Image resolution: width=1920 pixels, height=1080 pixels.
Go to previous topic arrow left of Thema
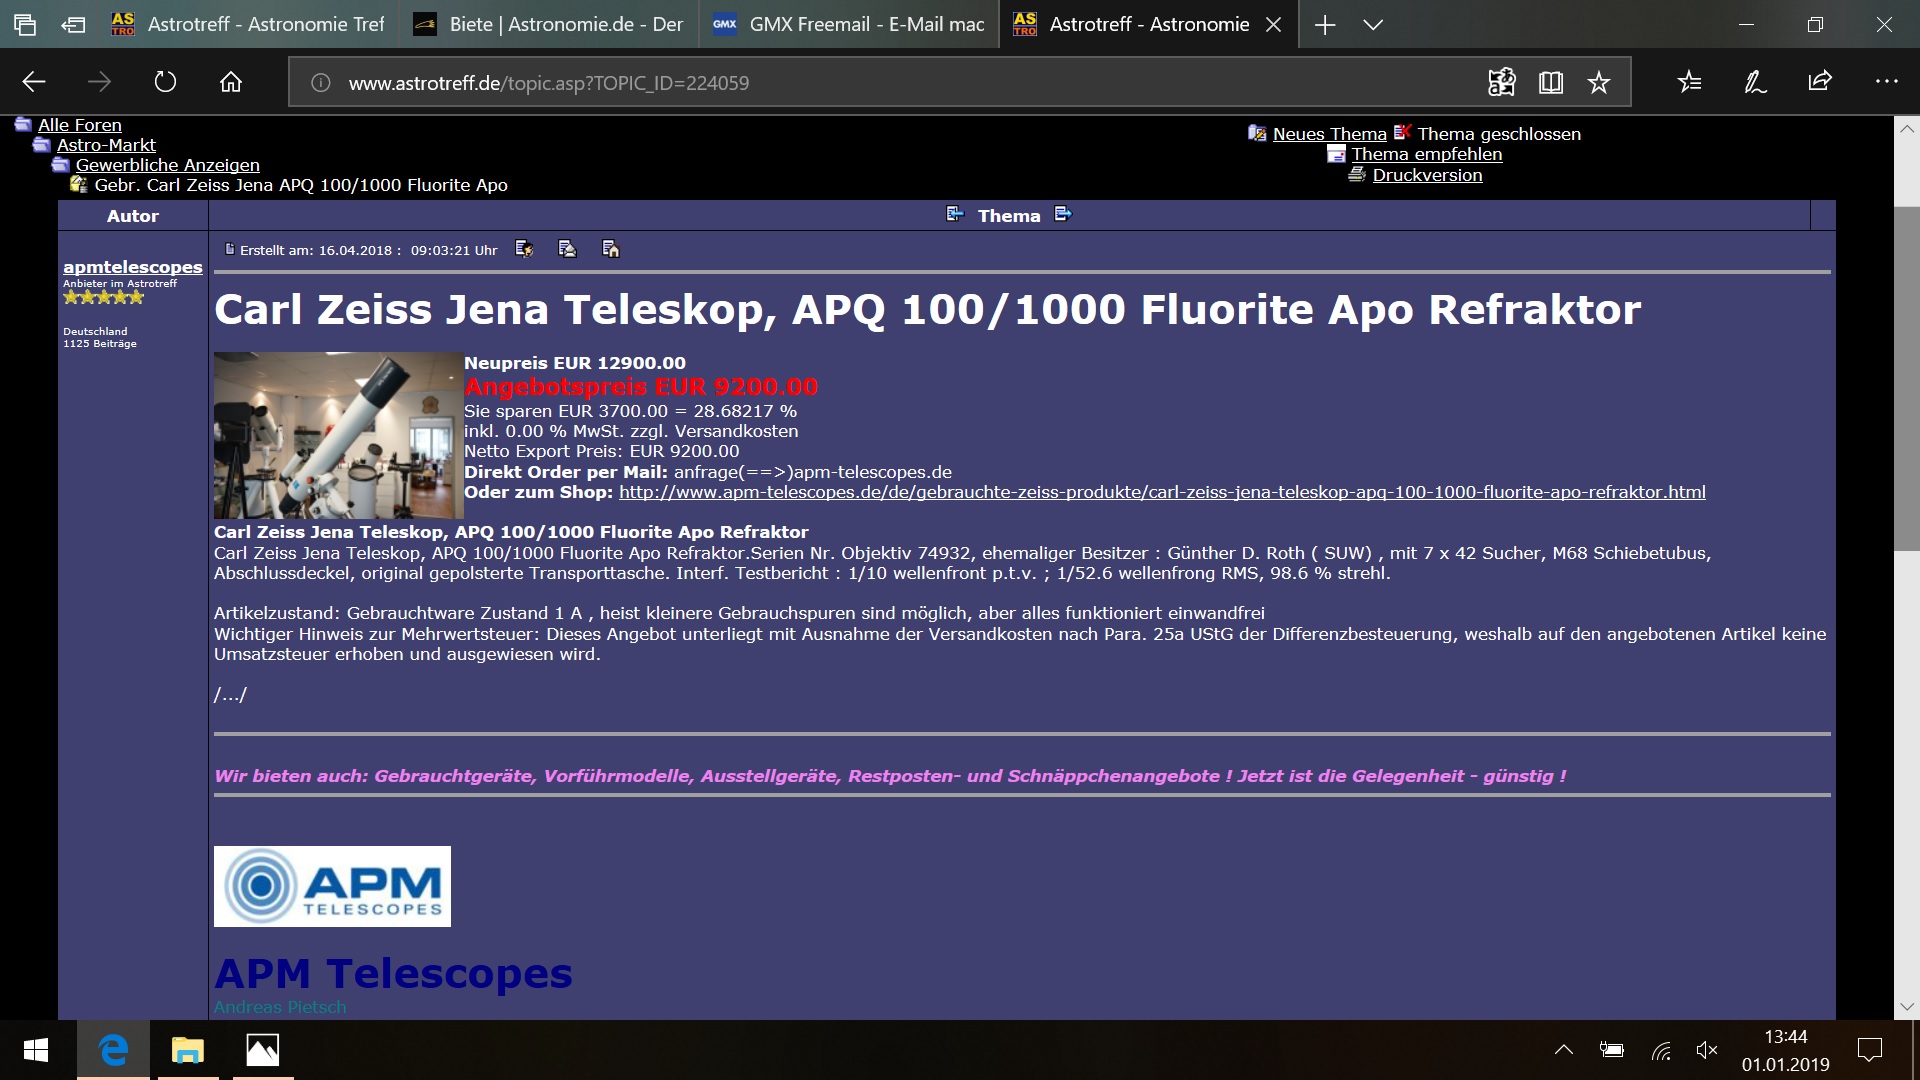955,214
